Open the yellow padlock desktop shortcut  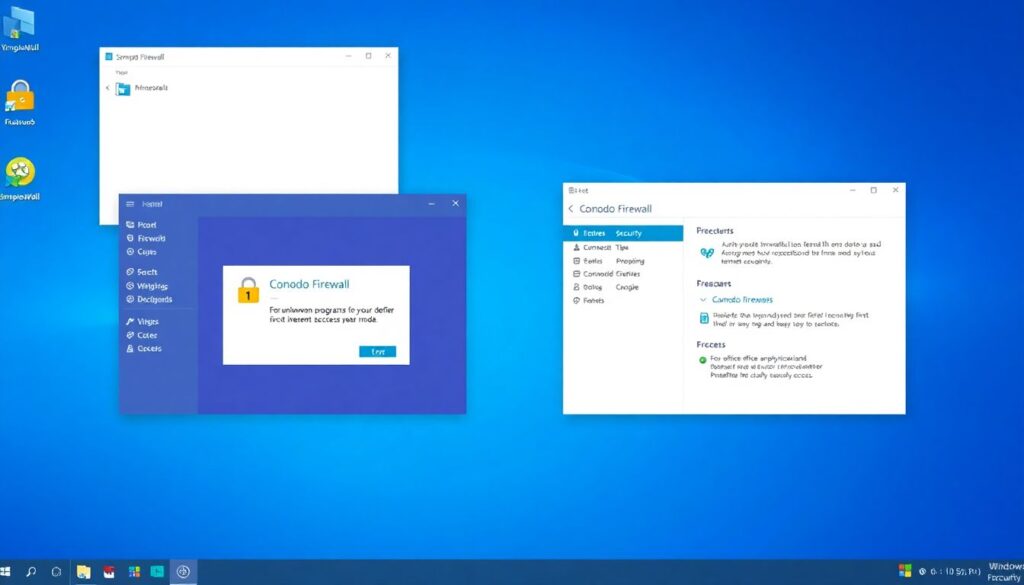pos(20,97)
